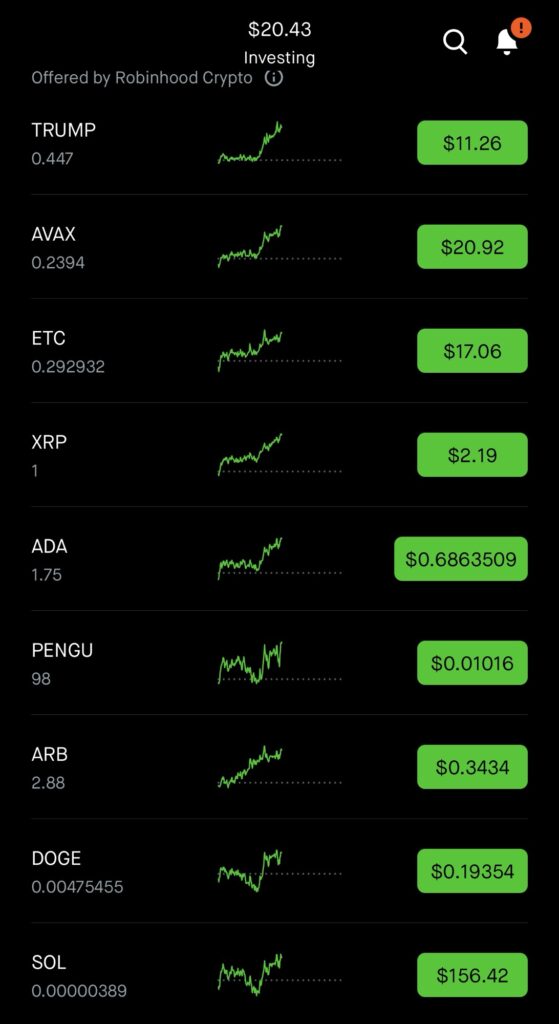Image resolution: width=559 pixels, height=1024 pixels.
Task: Select the ADA holding row label
Action: click(50, 546)
